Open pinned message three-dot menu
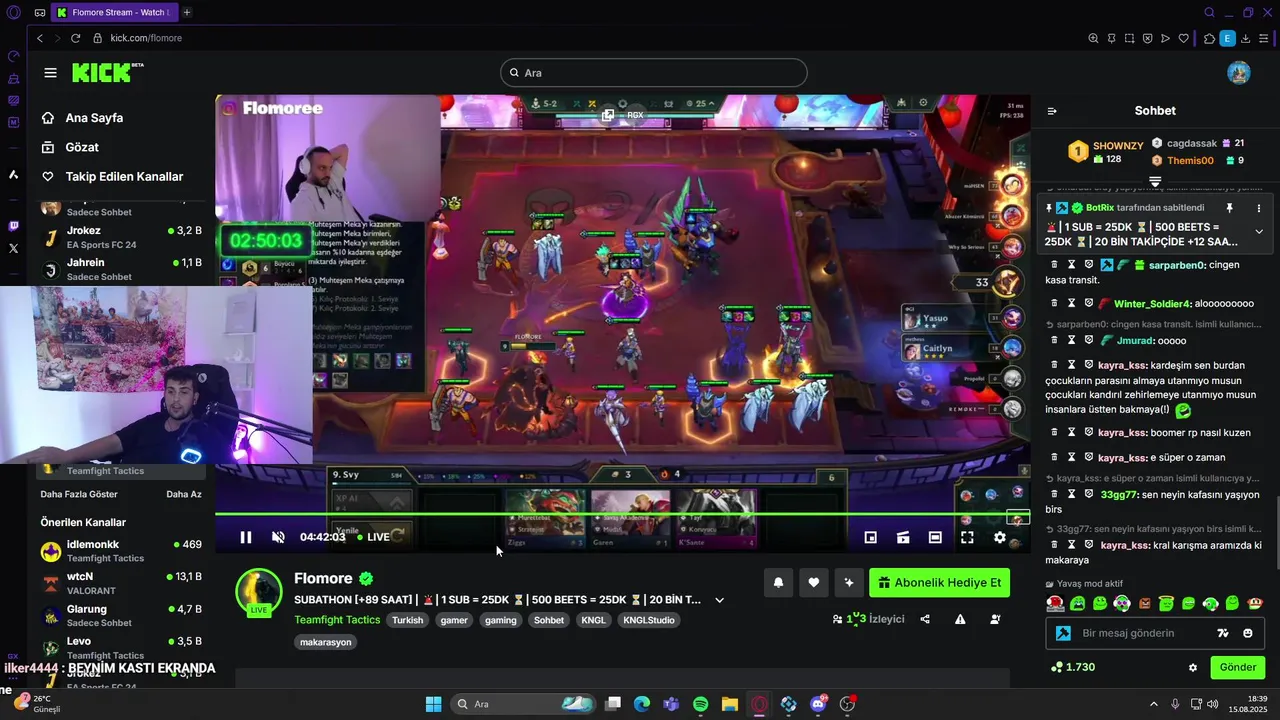 click(x=1257, y=208)
